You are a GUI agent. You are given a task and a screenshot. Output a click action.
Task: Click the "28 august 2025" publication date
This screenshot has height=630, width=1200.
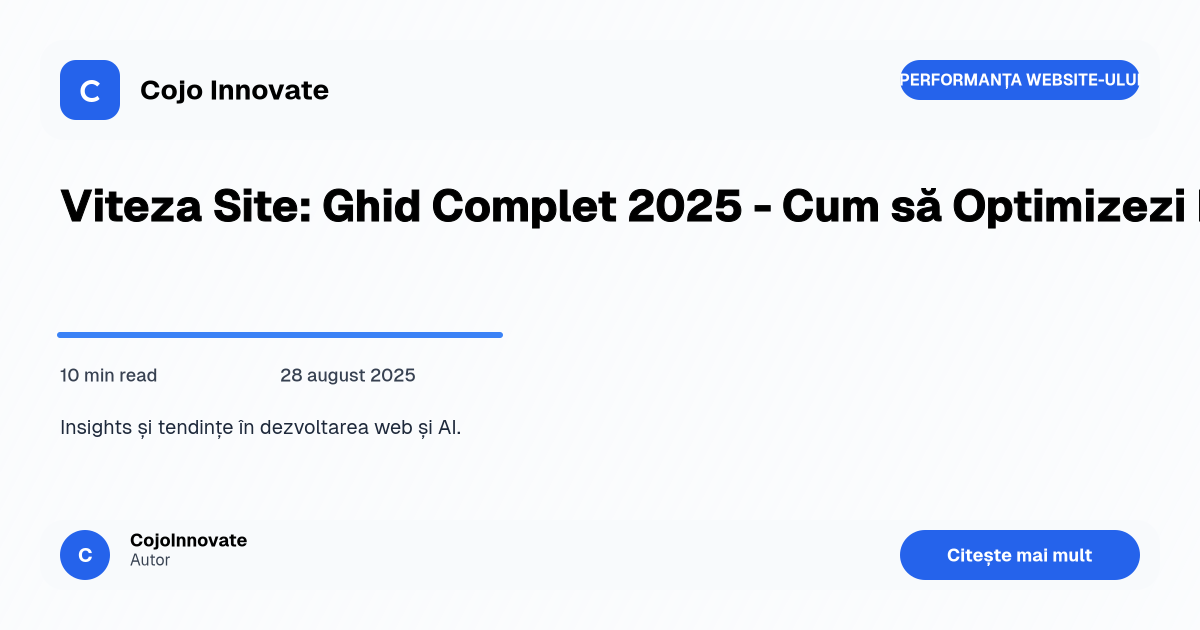(x=348, y=375)
